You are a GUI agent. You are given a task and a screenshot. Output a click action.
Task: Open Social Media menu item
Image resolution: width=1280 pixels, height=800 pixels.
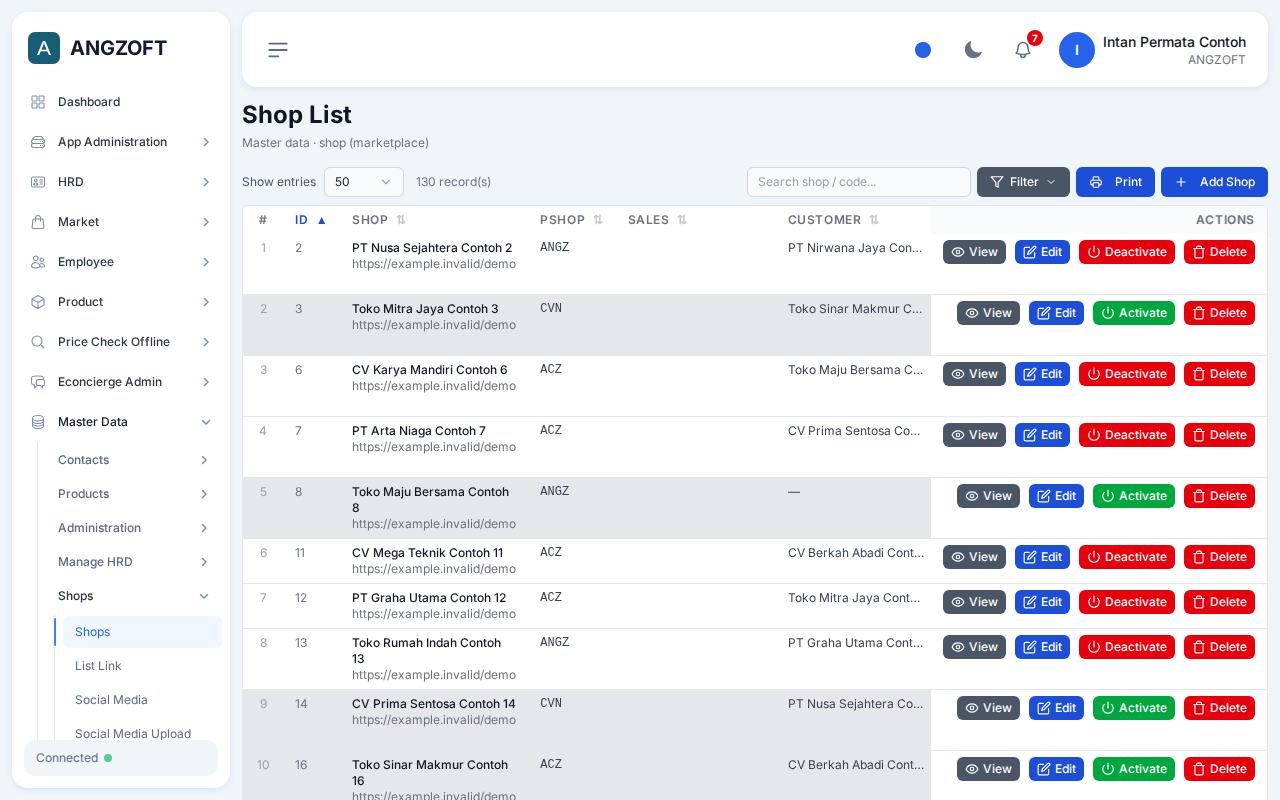pyautogui.click(x=142, y=700)
